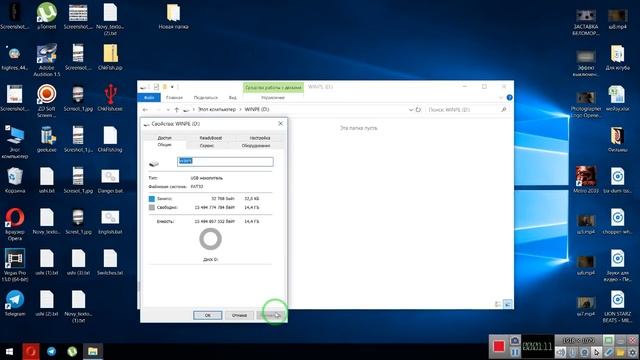Select the Общие properties tab

164,145
